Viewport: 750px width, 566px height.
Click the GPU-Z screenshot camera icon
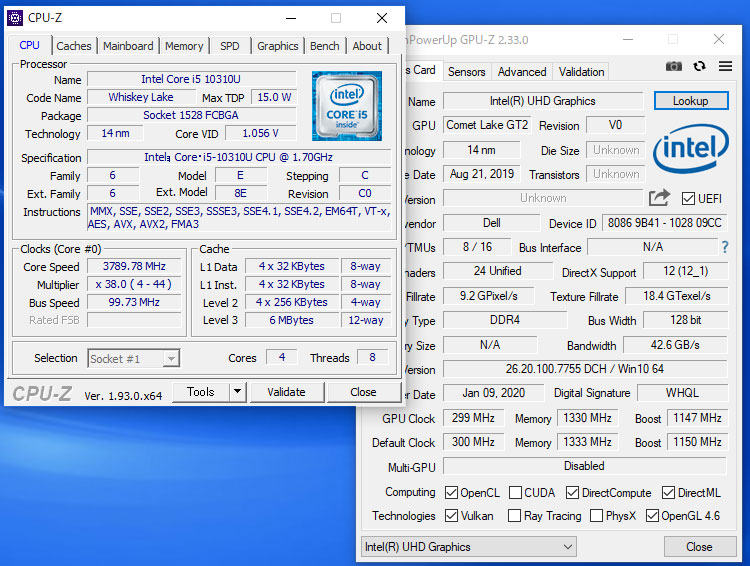click(673, 66)
